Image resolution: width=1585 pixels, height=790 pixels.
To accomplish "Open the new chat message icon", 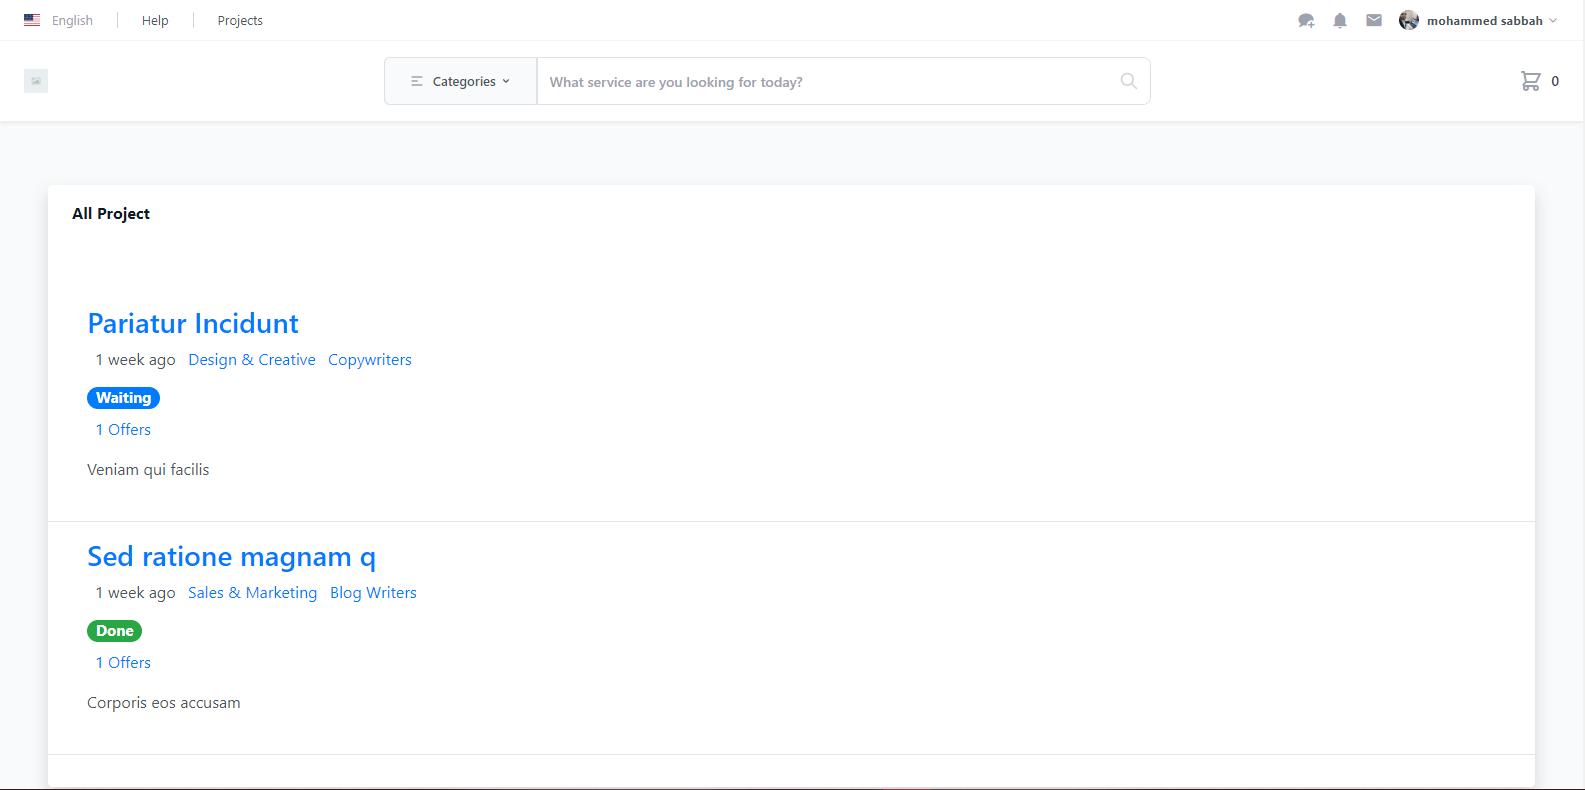I will tap(1306, 21).
